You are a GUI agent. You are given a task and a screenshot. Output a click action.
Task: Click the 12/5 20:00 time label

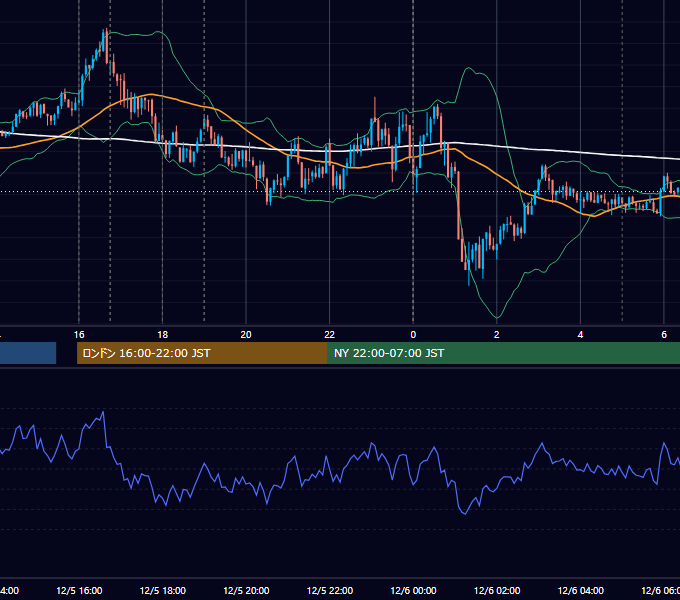point(246,590)
